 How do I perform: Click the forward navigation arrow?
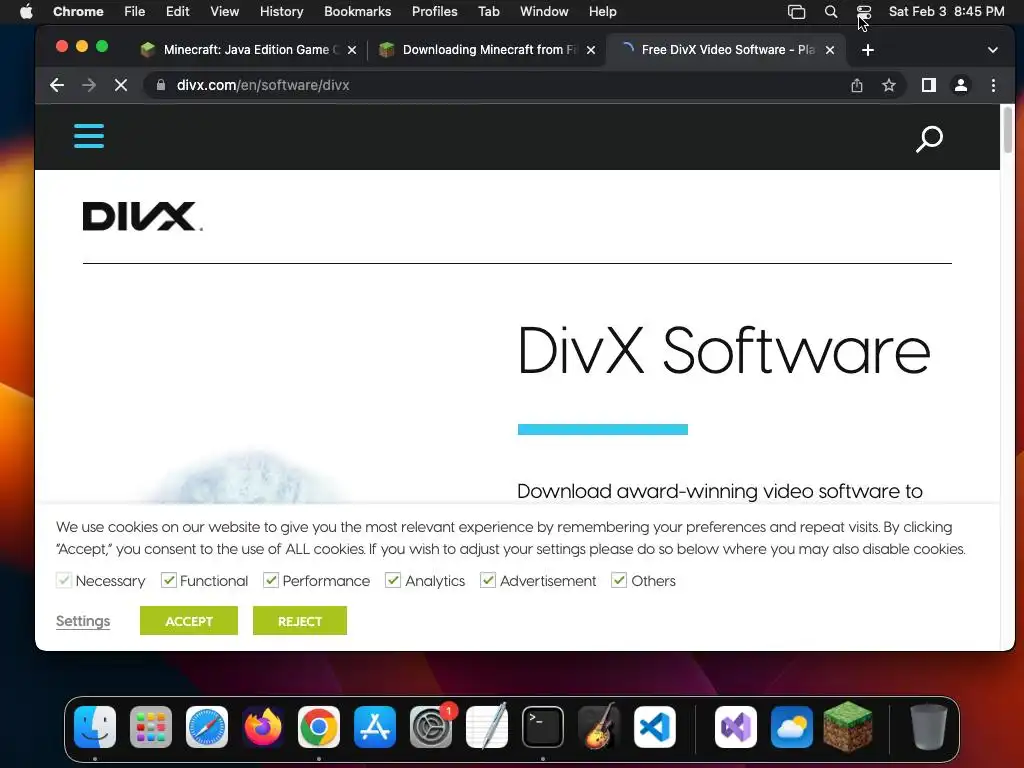(89, 85)
